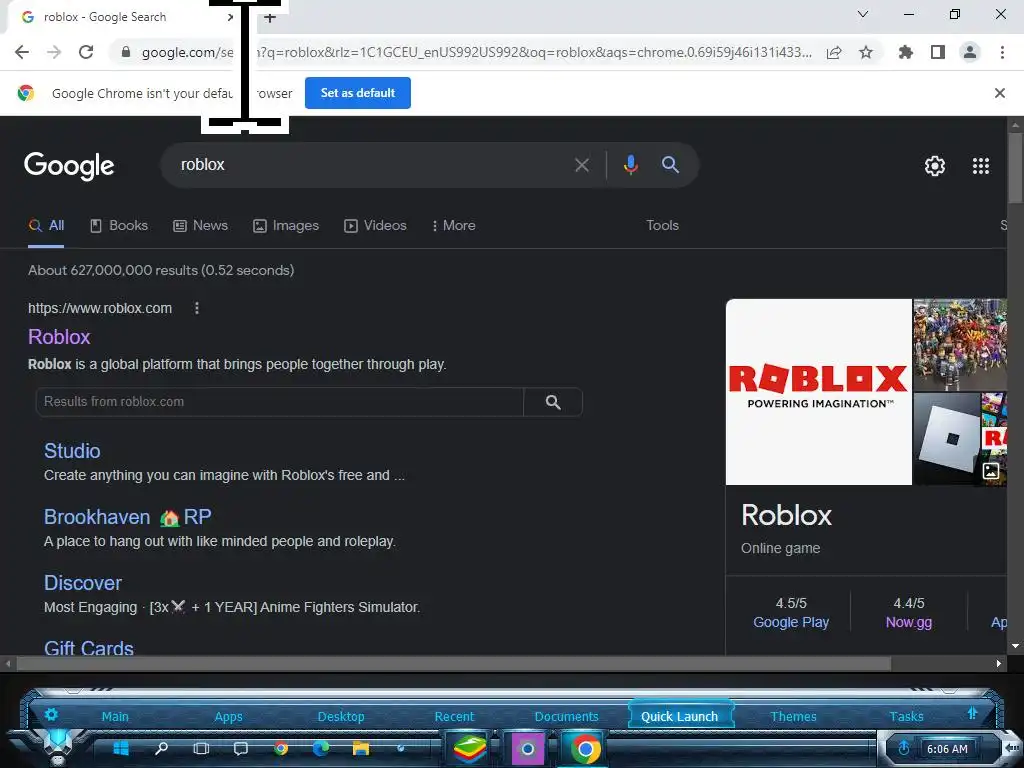Select the Themes dock tab
This screenshot has width=1024, height=768.
coord(793,716)
